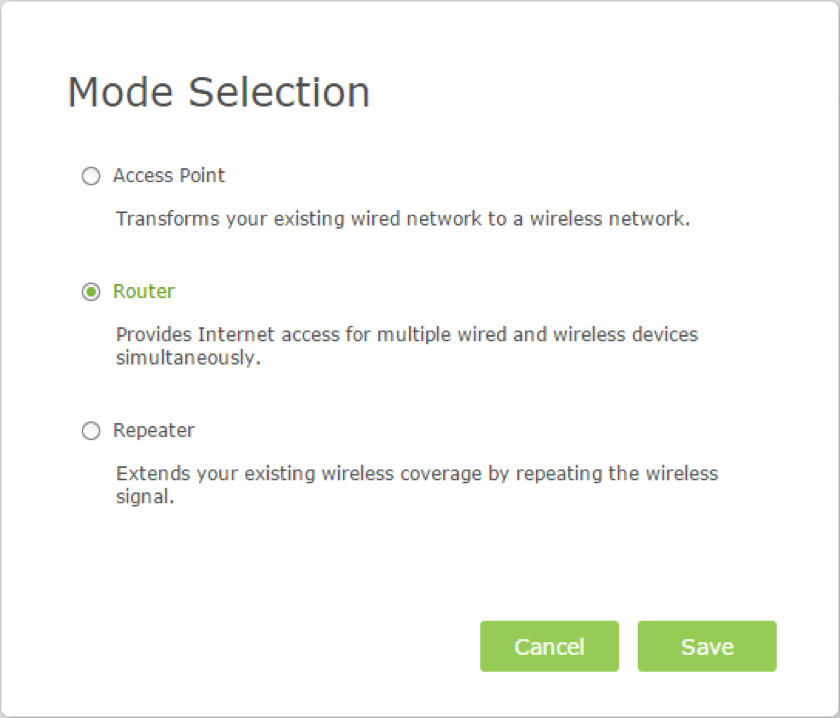Click the green Router label
840x718 pixels.
[144, 292]
